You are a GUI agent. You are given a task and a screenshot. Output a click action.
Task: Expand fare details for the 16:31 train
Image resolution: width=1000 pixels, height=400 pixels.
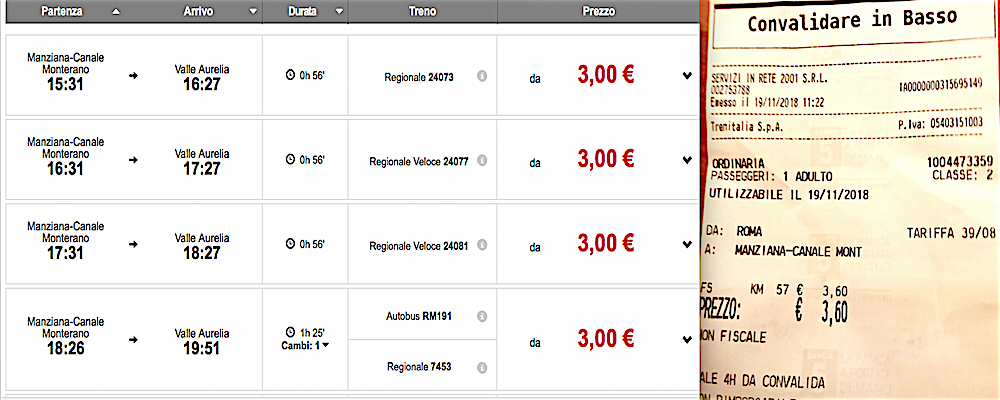[x=687, y=160]
